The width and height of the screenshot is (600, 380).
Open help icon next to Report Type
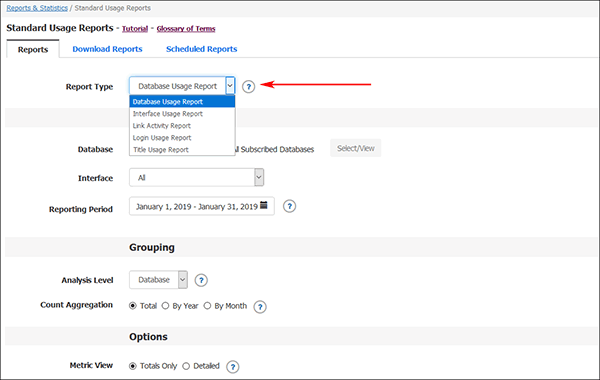tap(248, 87)
